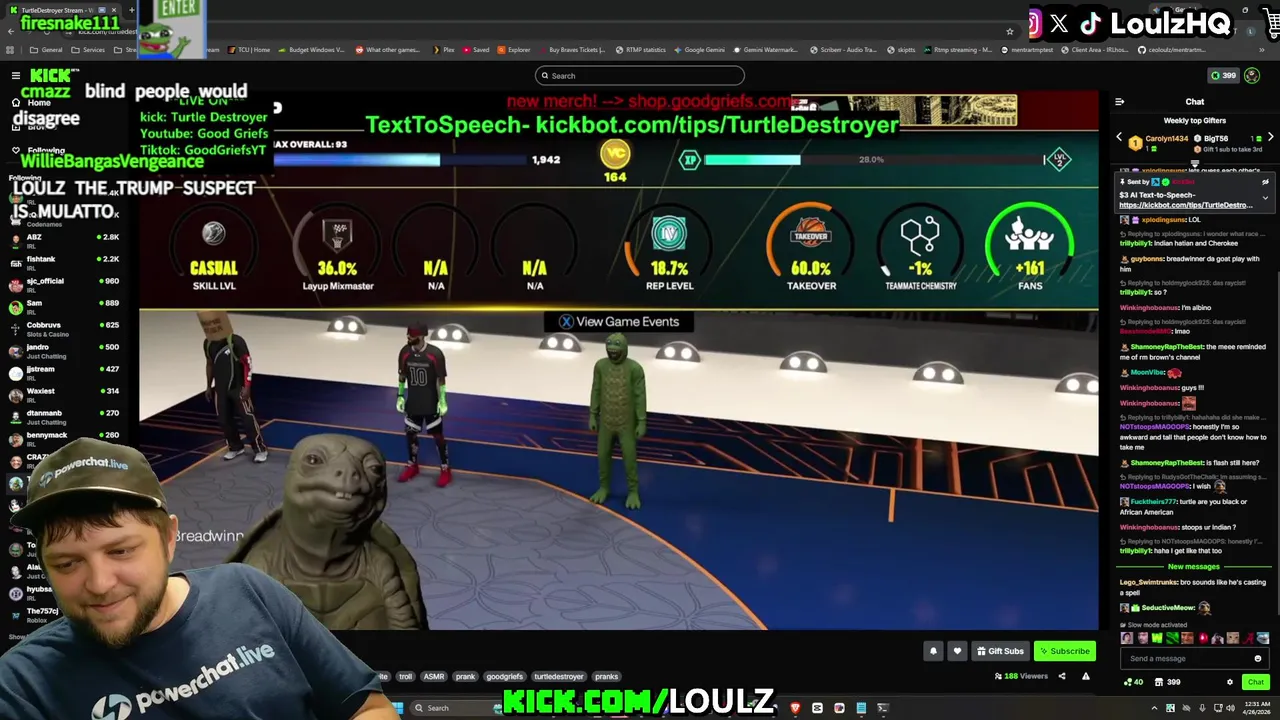Open the Plex bookmark
The height and width of the screenshot is (720, 1280).
pos(443,50)
